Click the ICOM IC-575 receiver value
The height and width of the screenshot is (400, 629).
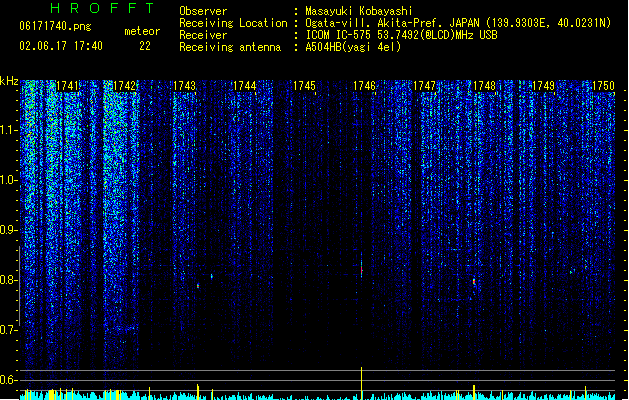401,35
